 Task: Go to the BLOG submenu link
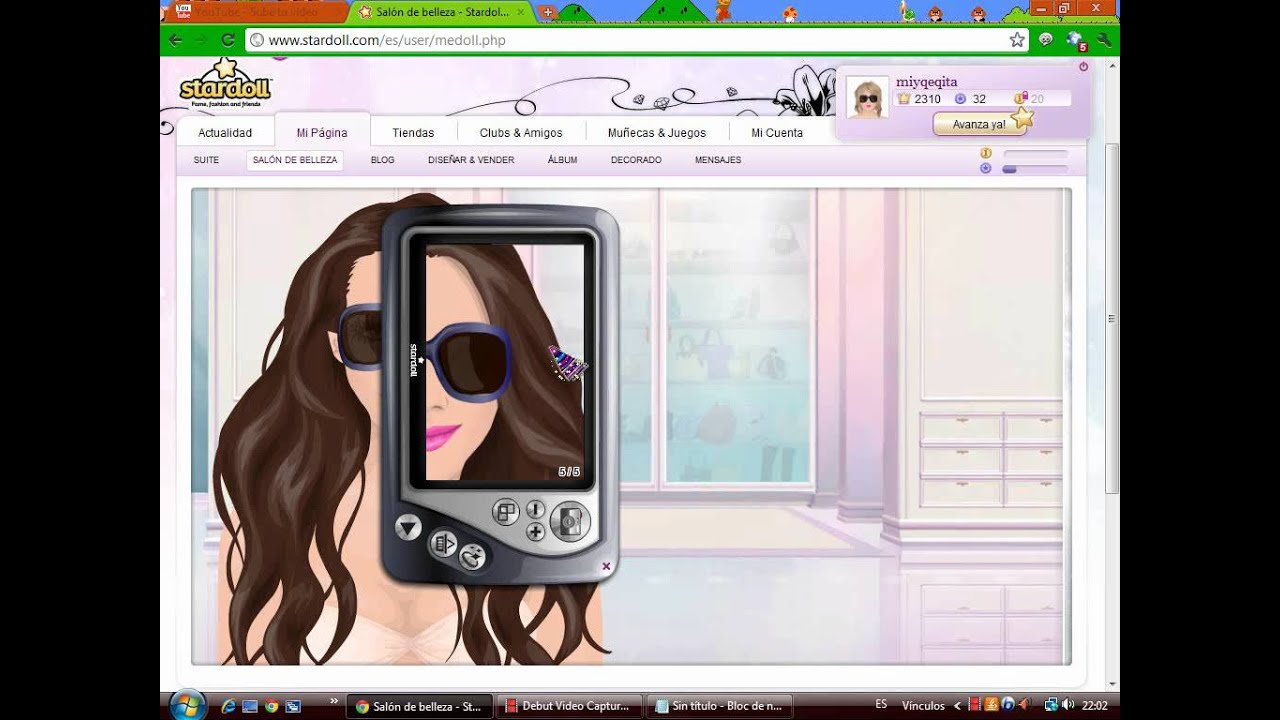click(x=383, y=160)
